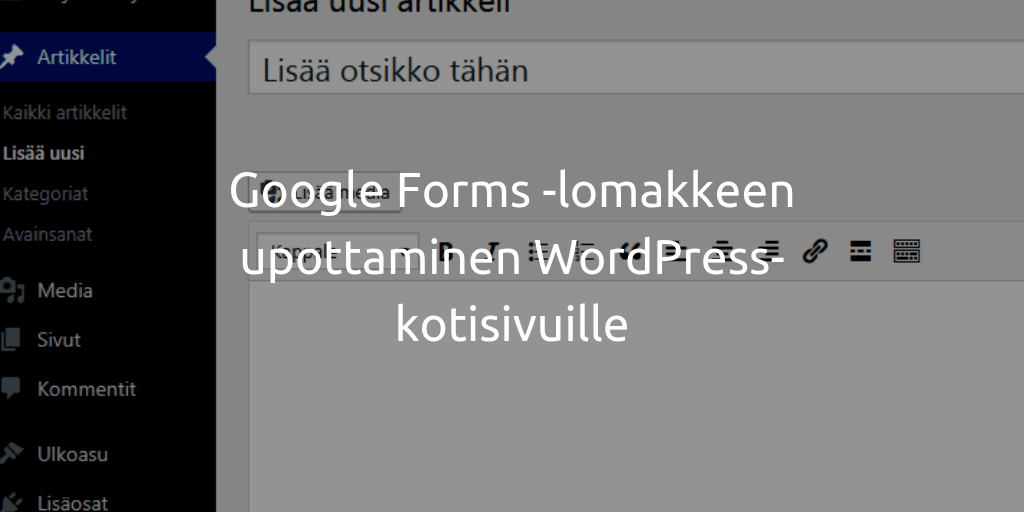Toggle italic formatting in editor toolbar

pyautogui.click(x=492, y=251)
